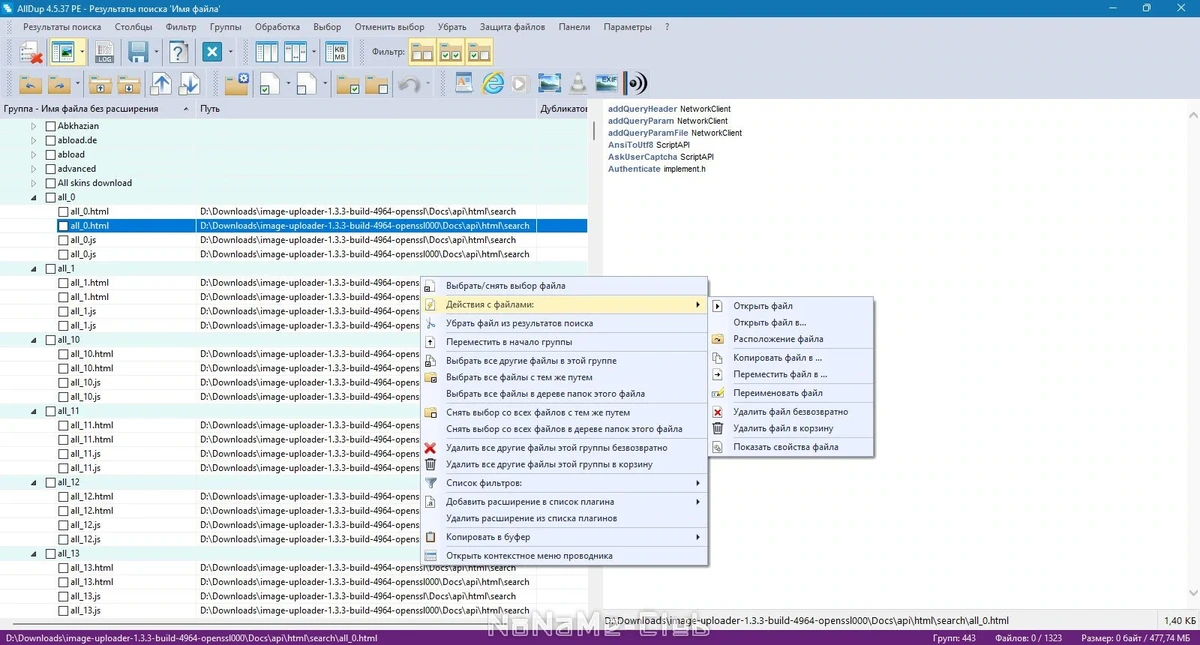Click the audio speaker icon

635,84
